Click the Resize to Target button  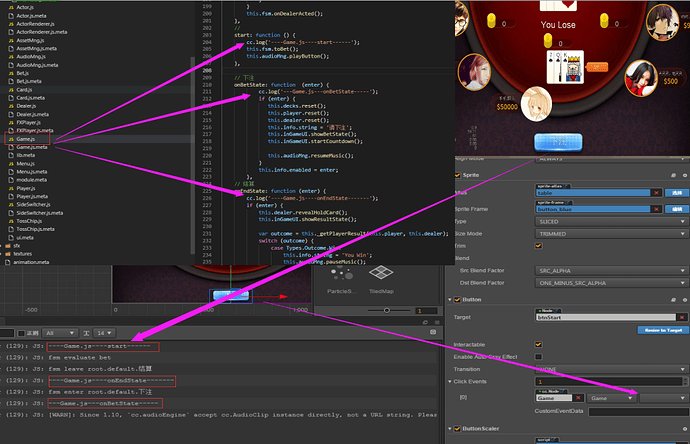pos(663,330)
